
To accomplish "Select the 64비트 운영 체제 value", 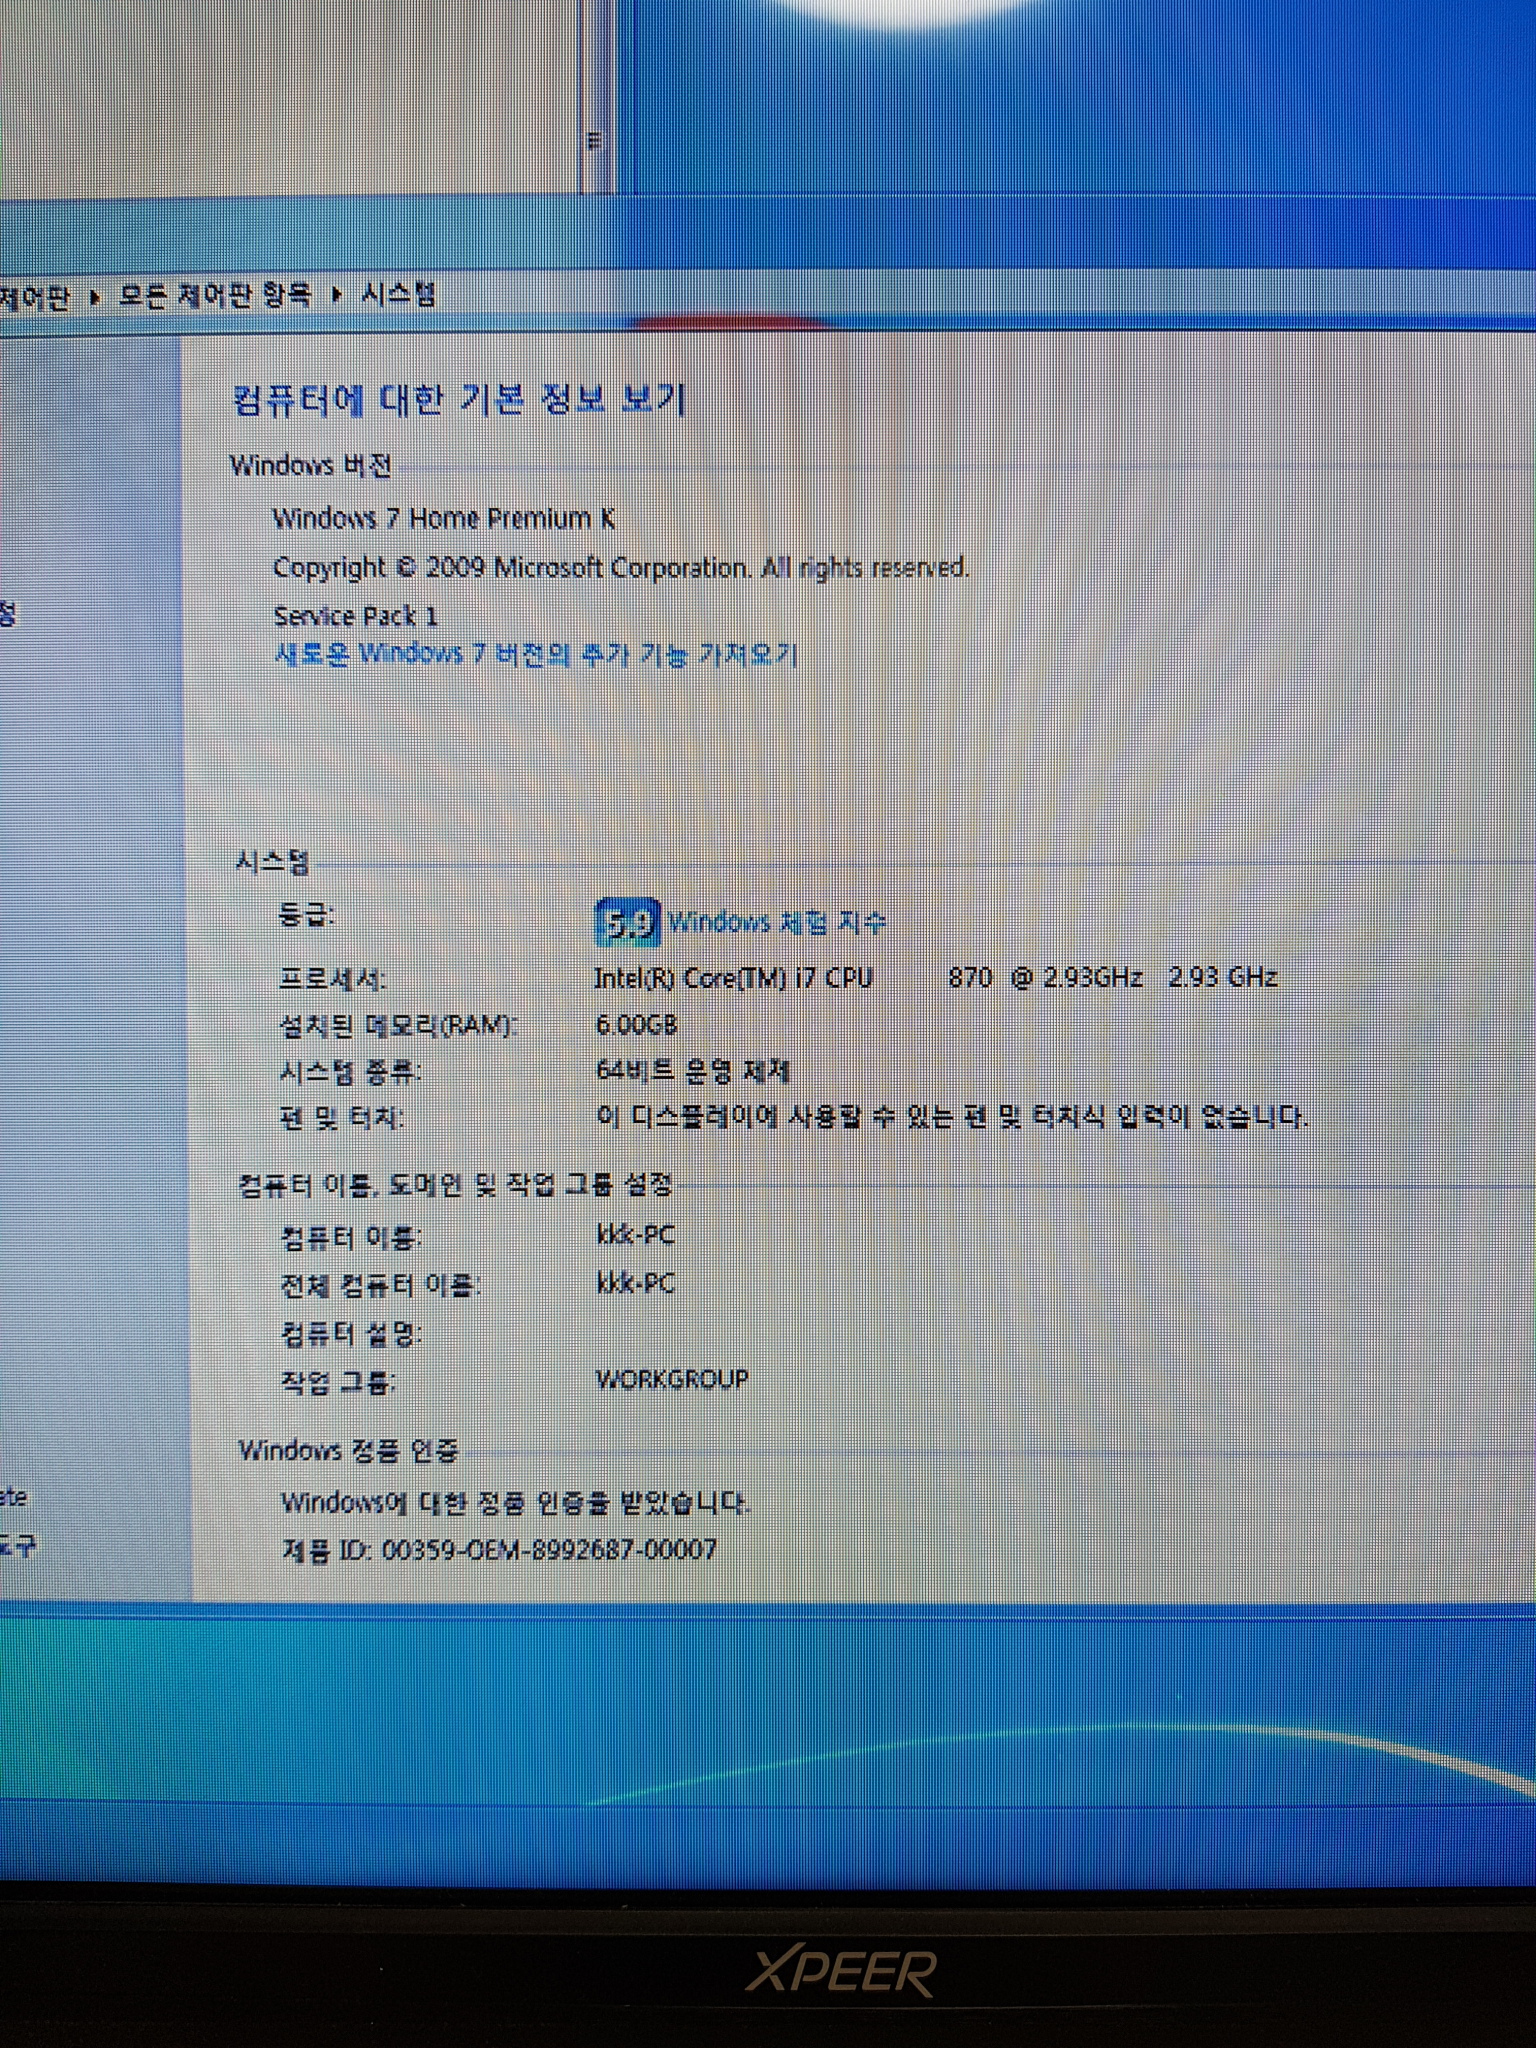I will 693,1071.
